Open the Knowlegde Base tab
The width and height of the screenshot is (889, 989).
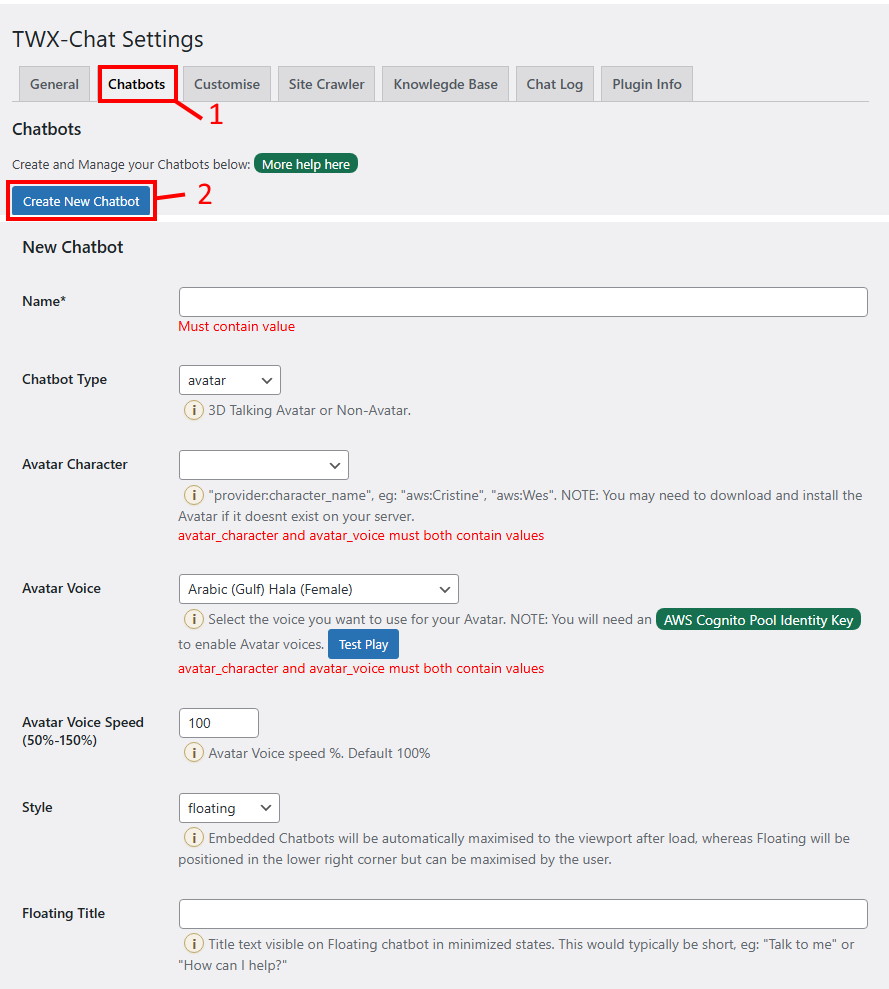[445, 84]
